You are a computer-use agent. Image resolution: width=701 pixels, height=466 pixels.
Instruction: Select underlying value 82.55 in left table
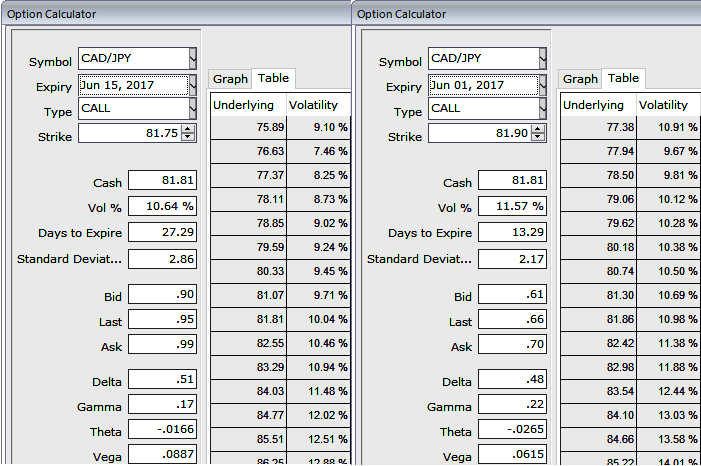(248, 343)
